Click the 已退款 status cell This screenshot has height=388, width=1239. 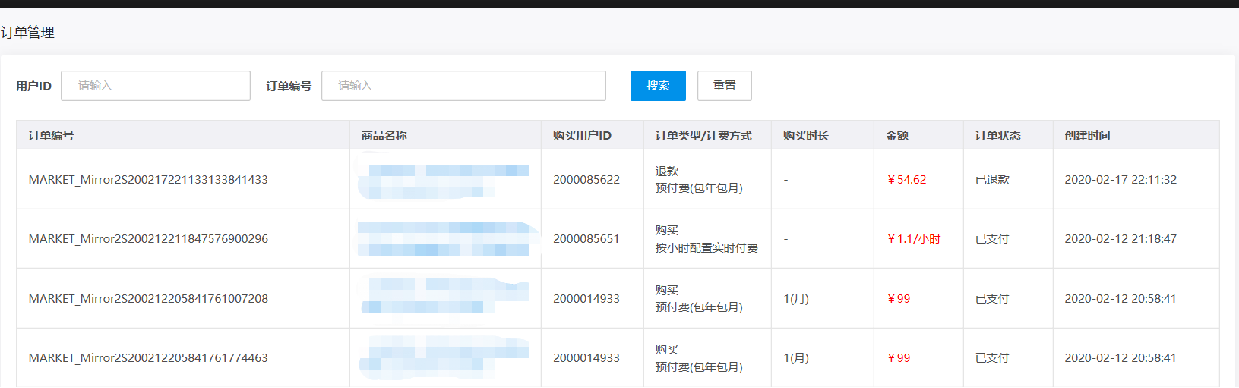tap(992, 180)
